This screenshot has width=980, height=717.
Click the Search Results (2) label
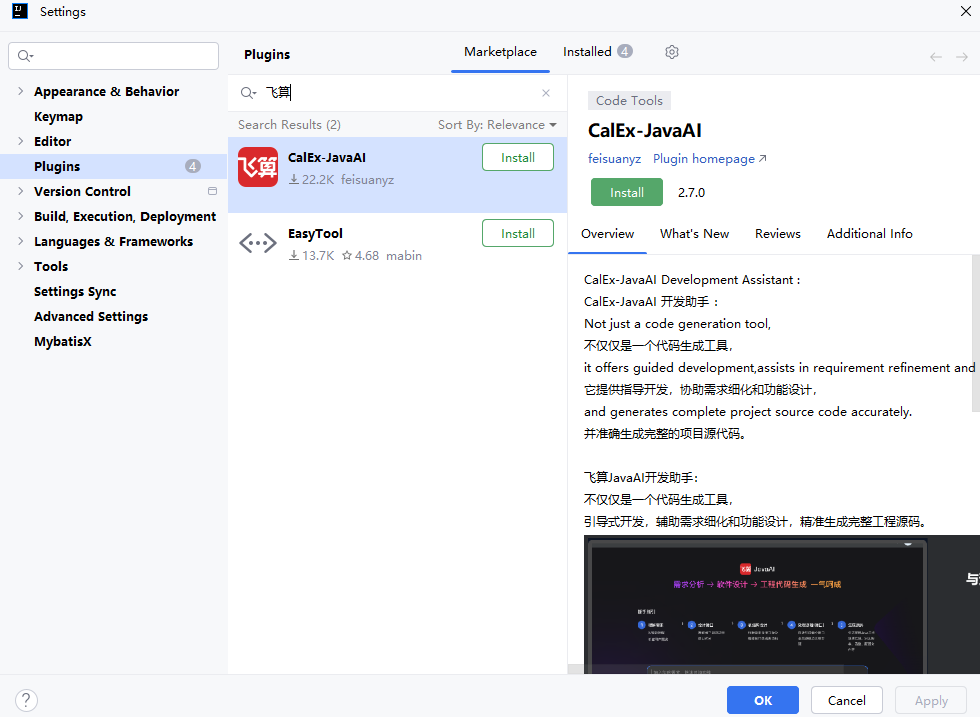coord(289,124)
